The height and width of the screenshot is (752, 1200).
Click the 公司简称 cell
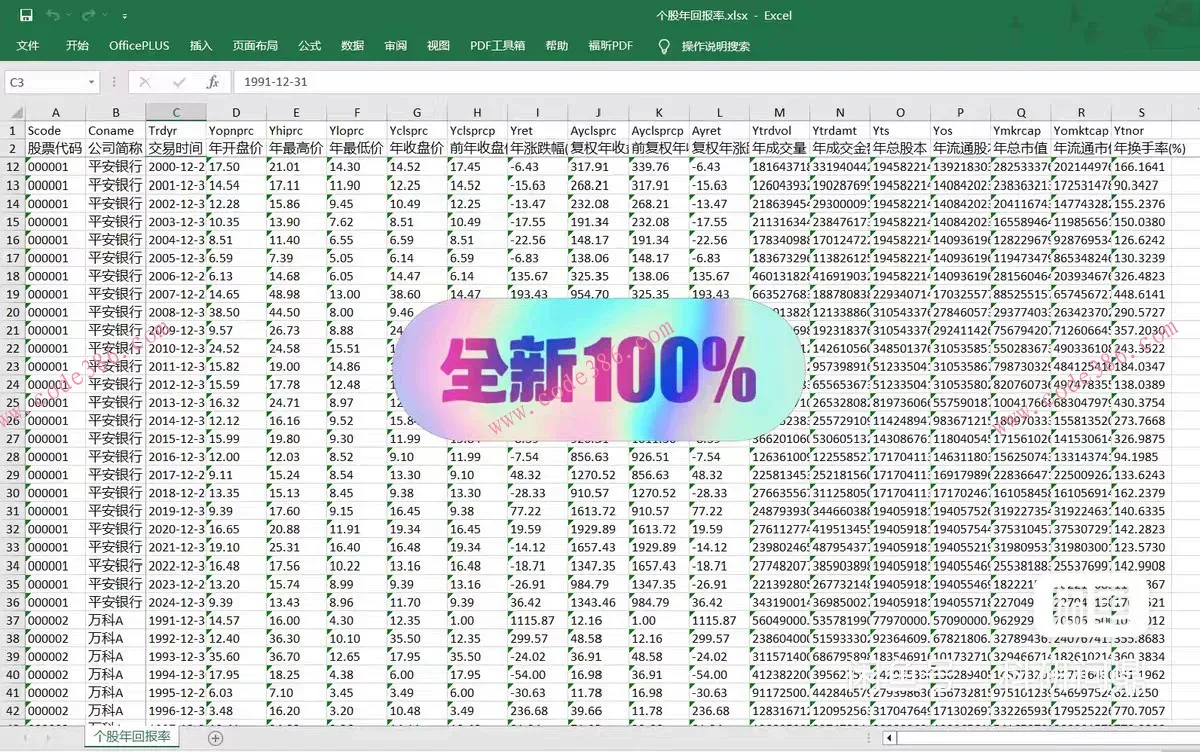(x=115, y=148)
